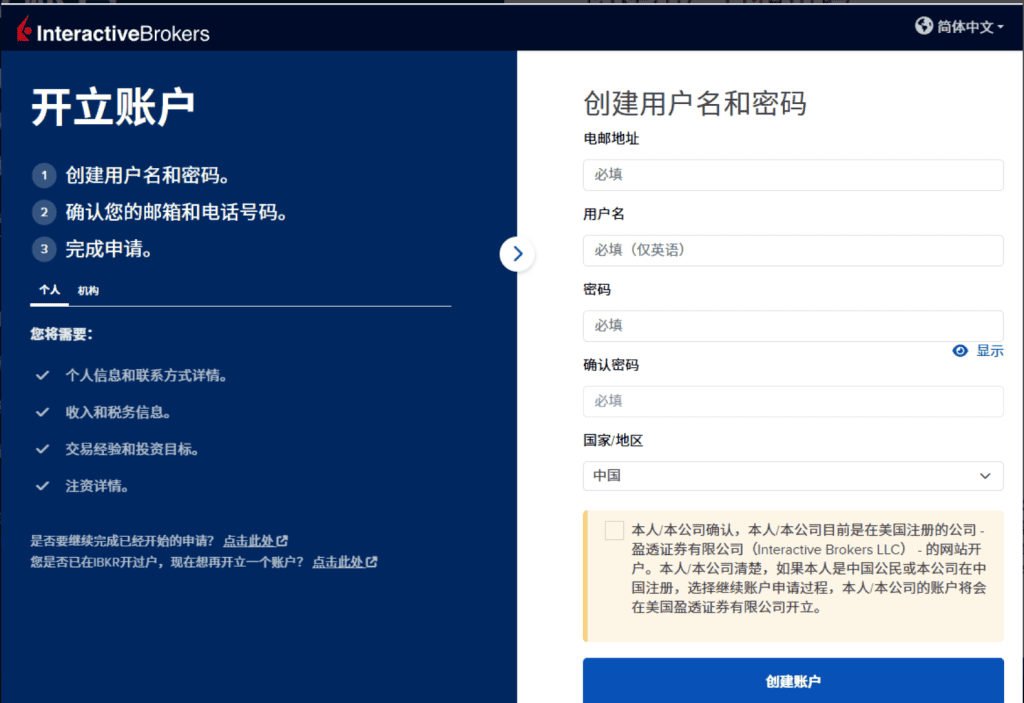Click the 确认密码 input field
This screenshot has height=703, width=1024.
pos(793,401)
